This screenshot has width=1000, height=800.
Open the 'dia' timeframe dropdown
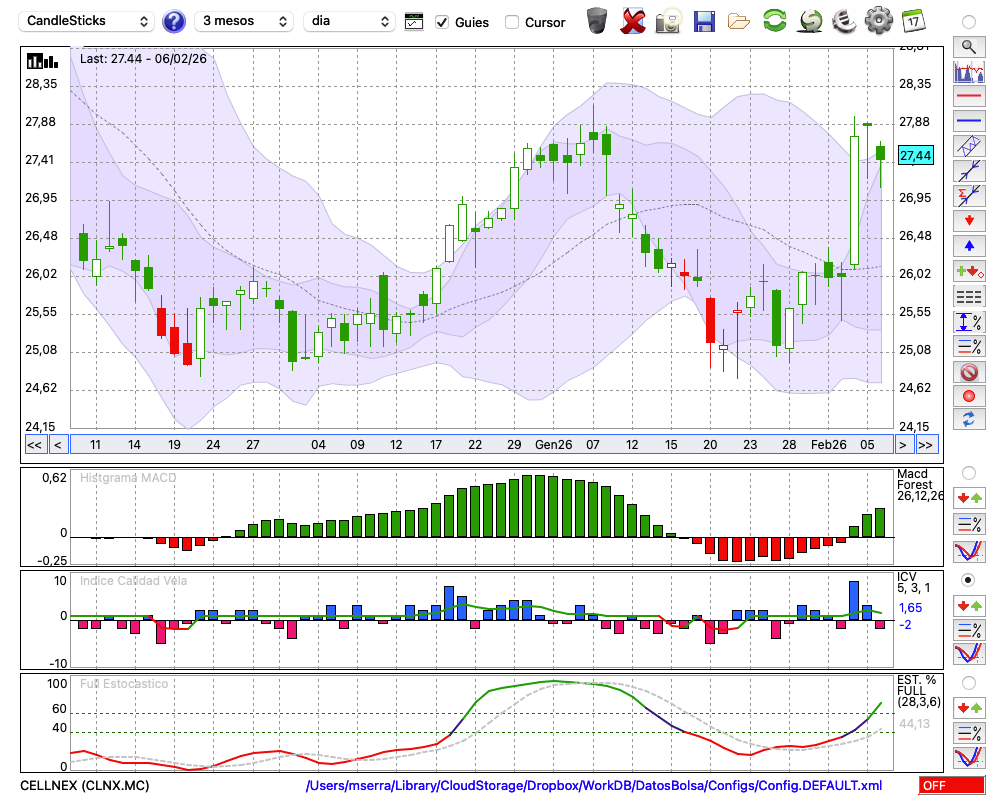[x=349, y=21]
